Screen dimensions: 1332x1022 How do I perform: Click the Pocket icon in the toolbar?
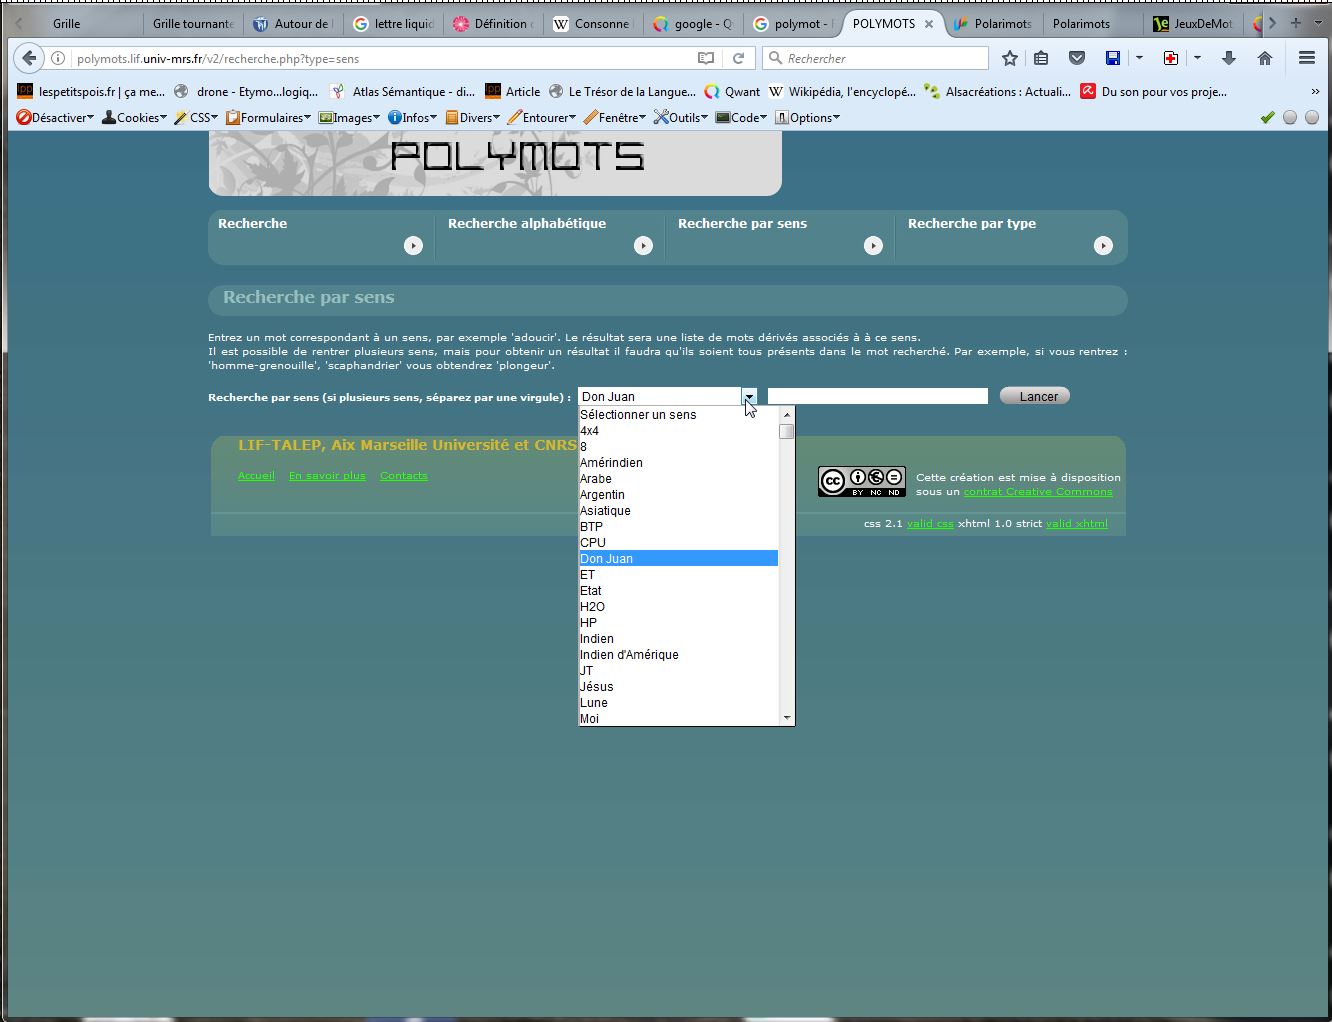1077,58
